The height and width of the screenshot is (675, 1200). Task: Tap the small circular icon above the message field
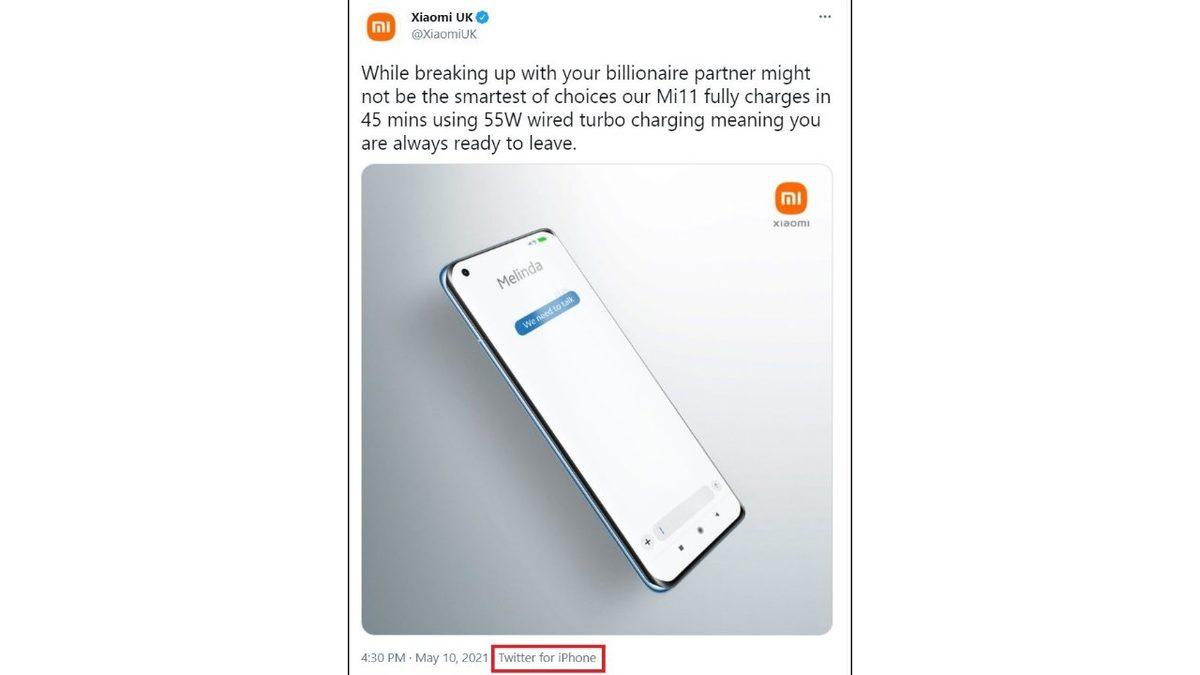(x=716, y=485)
